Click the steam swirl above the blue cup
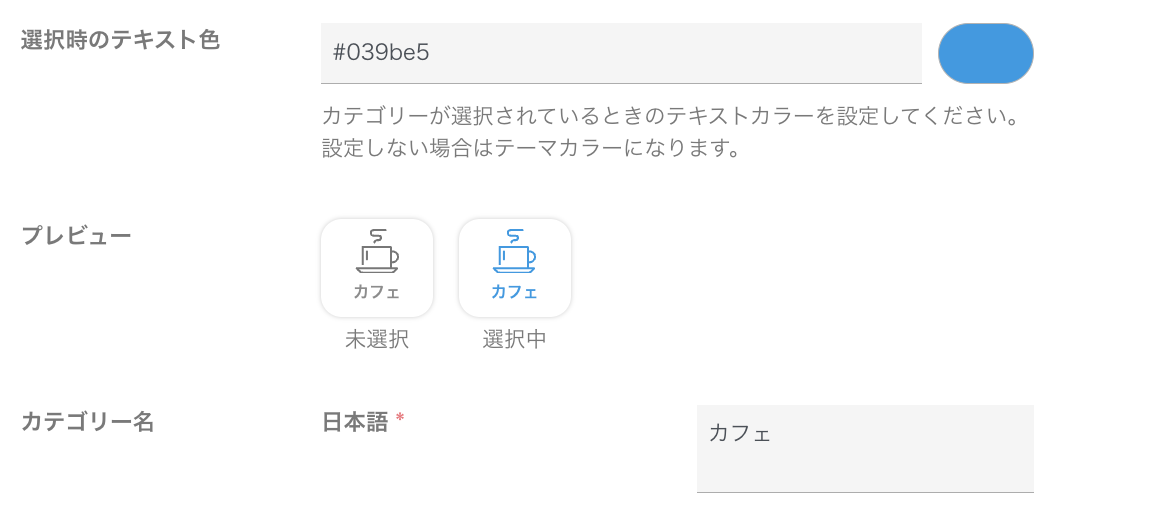Screen dimensions: 1156x516 tap(514, 236)
